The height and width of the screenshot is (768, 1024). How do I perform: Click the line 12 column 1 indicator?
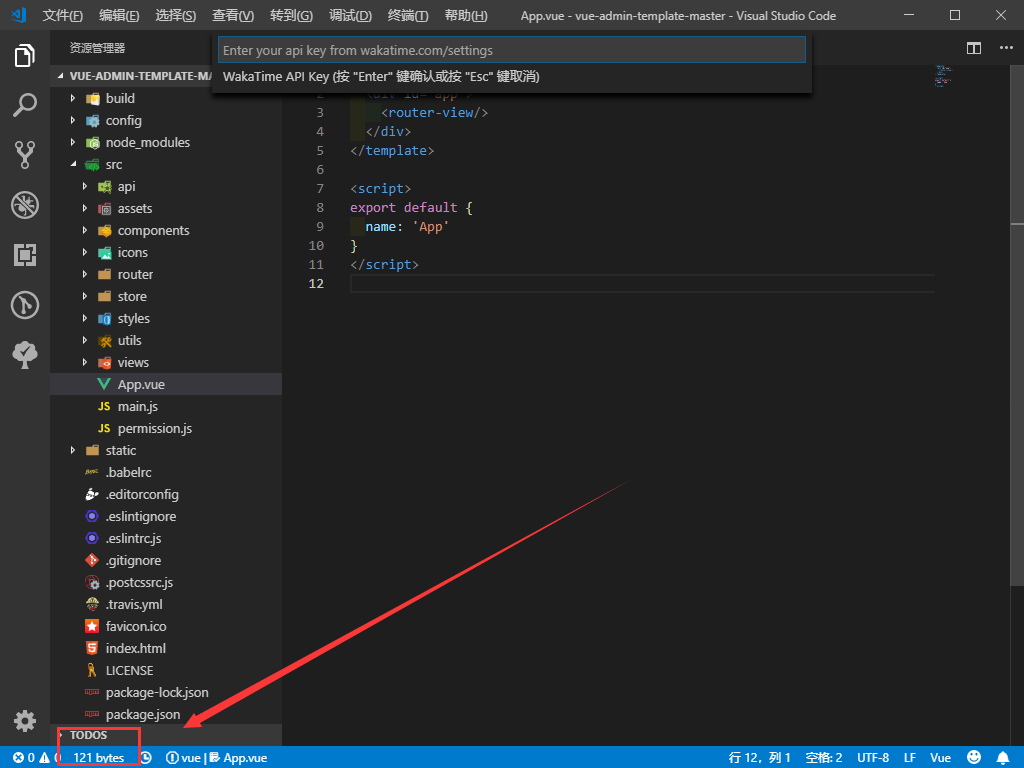pos(760,758)
